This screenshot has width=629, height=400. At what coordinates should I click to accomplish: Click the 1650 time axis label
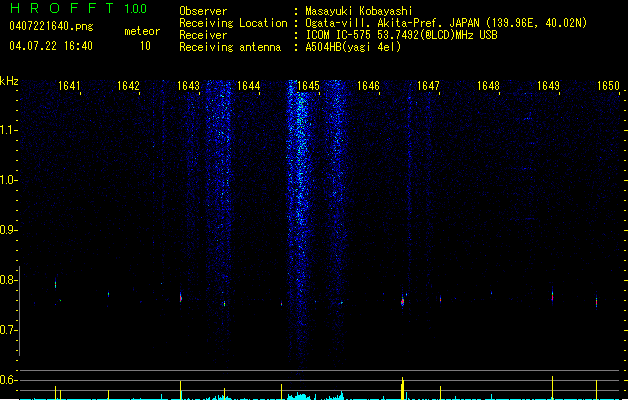[609, 86]
